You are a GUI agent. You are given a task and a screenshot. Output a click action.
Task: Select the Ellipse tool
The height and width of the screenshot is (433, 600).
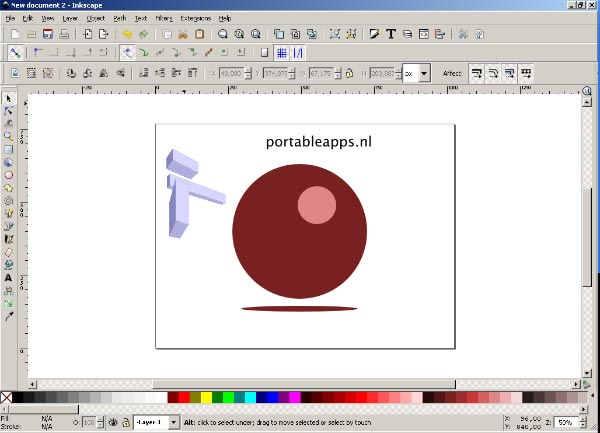tap(9, 174)
